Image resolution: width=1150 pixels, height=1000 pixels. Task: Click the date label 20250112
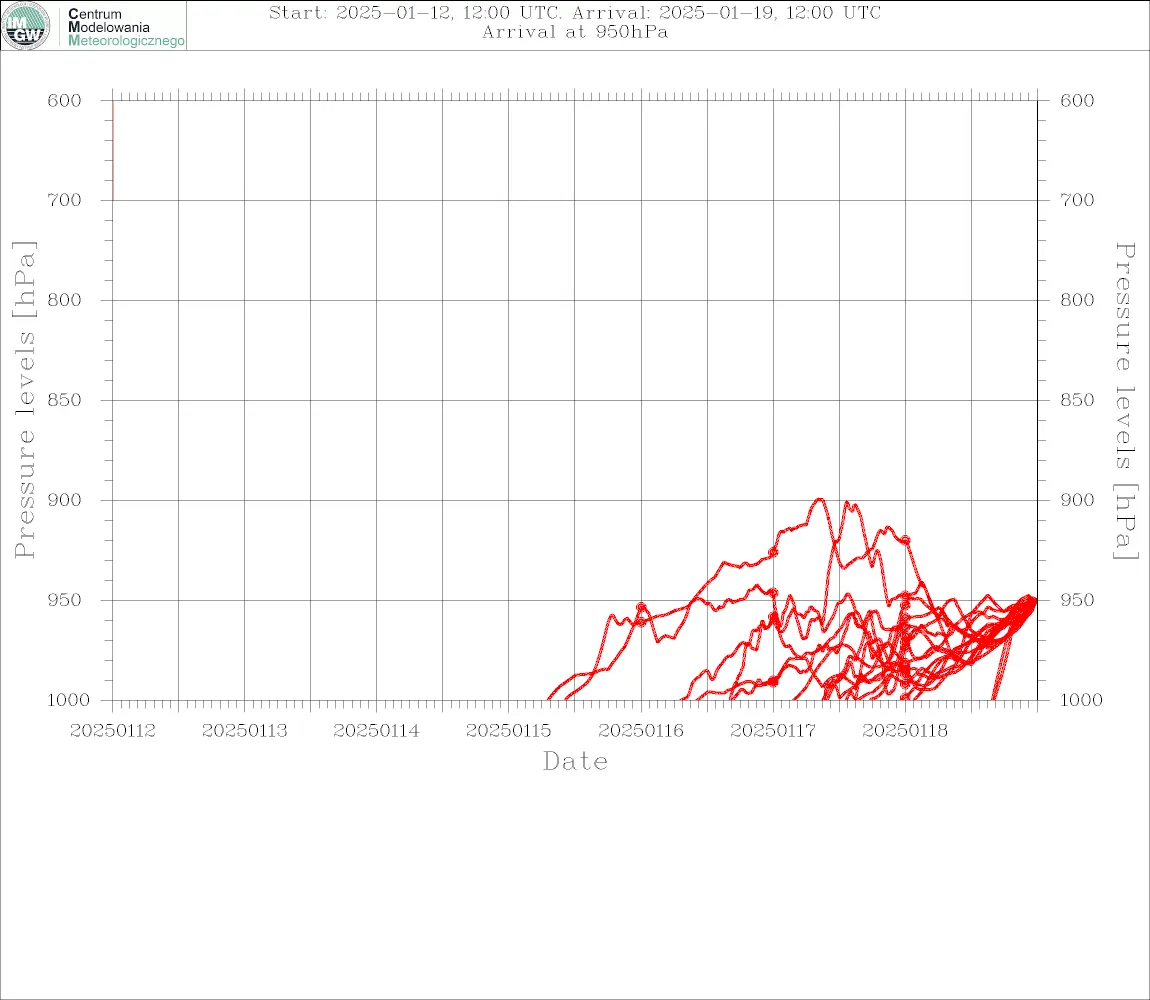pos(113,731)
